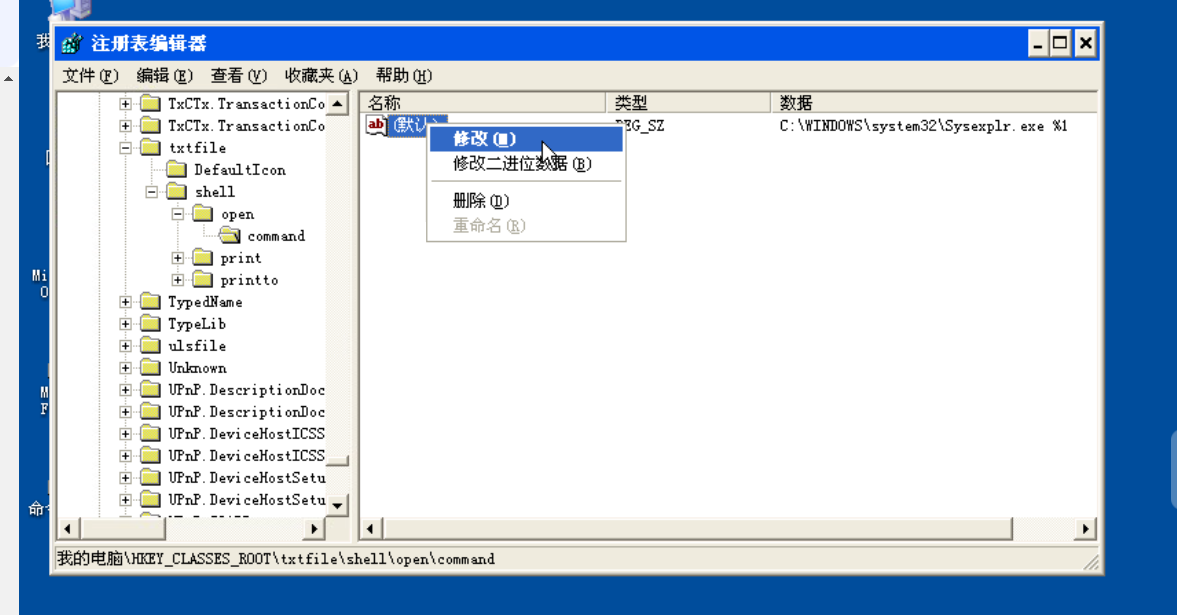Image resolution: width=1177 pixels, height=615 pixels.
Task: Collapse the open tree node
Action: 178,214
